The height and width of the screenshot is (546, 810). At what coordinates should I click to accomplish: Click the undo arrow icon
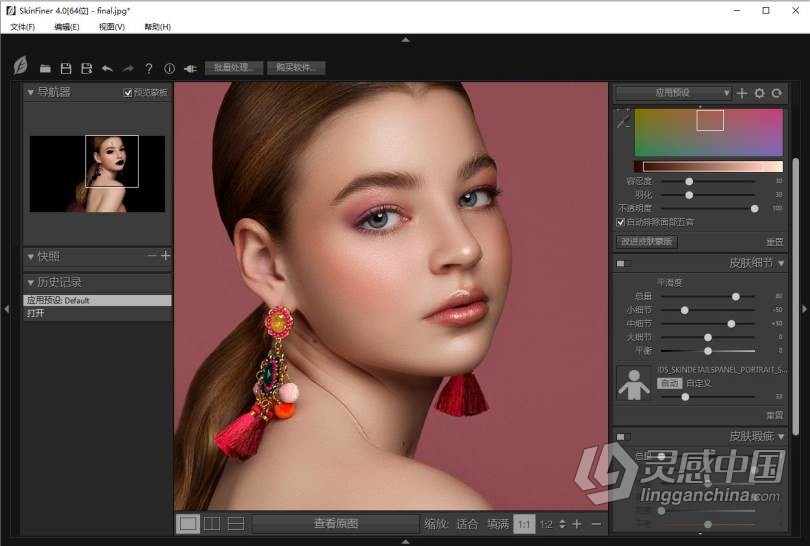107,69
